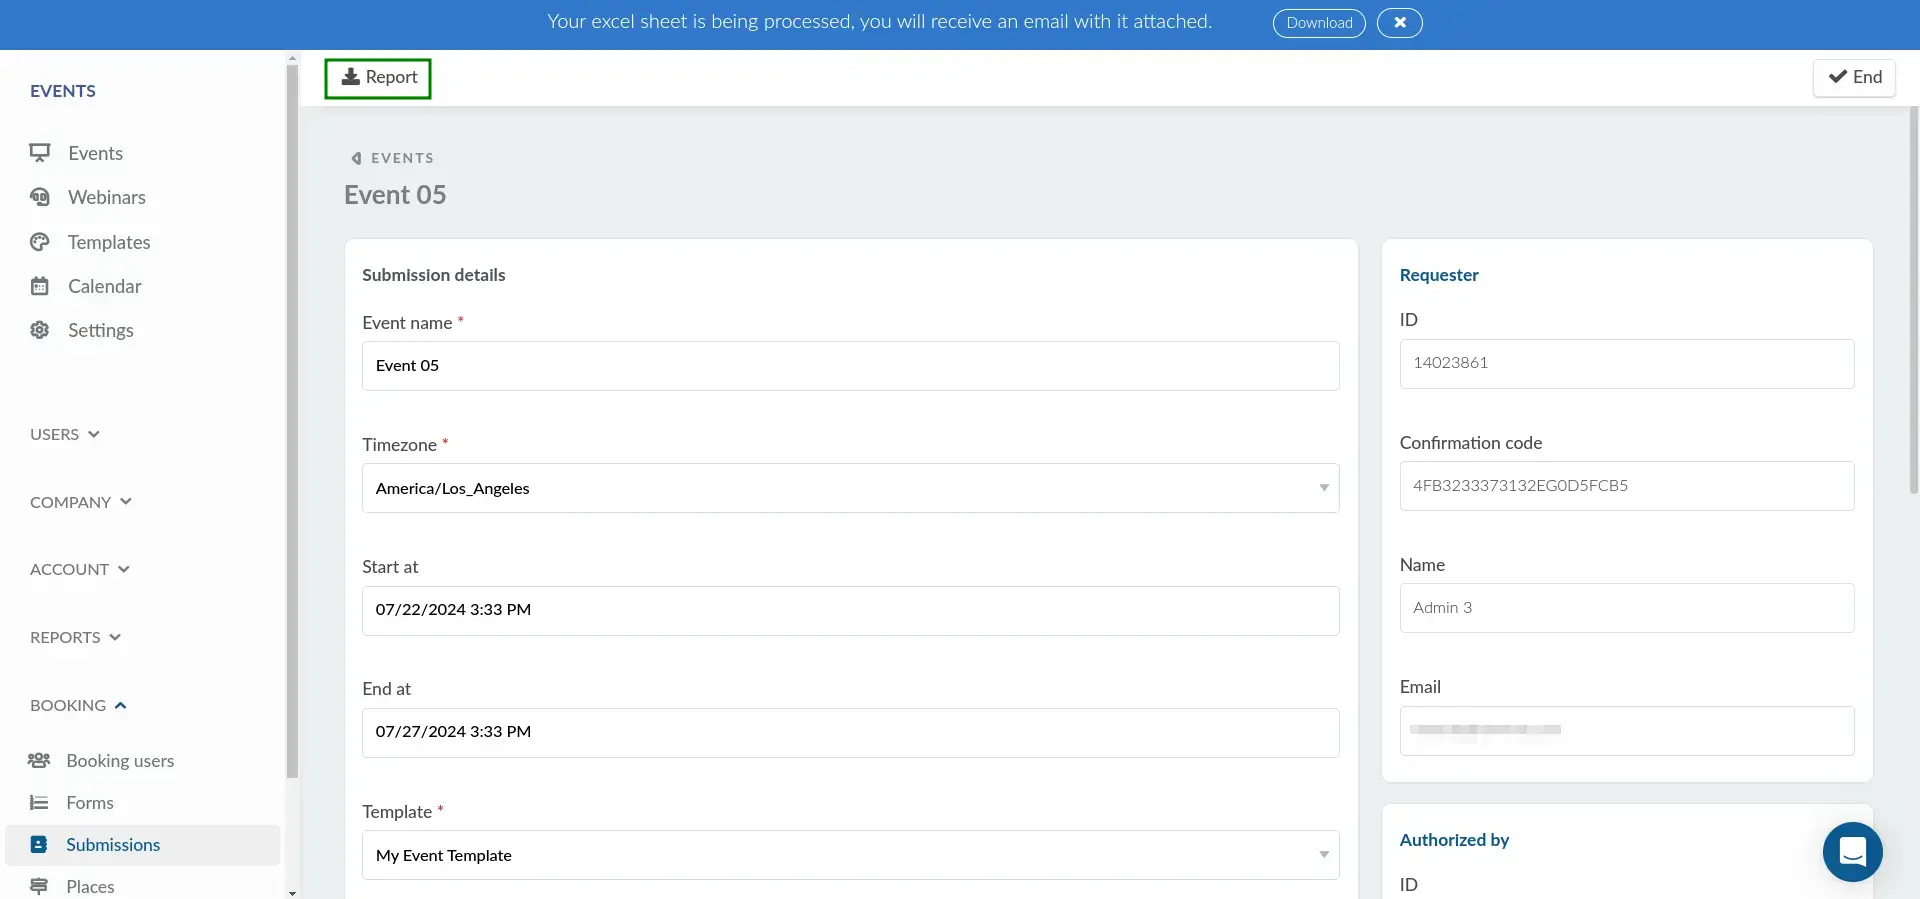Click the Requester Email field
The width and height of the screenshot is (1920, 899).
coord(1627,731)
